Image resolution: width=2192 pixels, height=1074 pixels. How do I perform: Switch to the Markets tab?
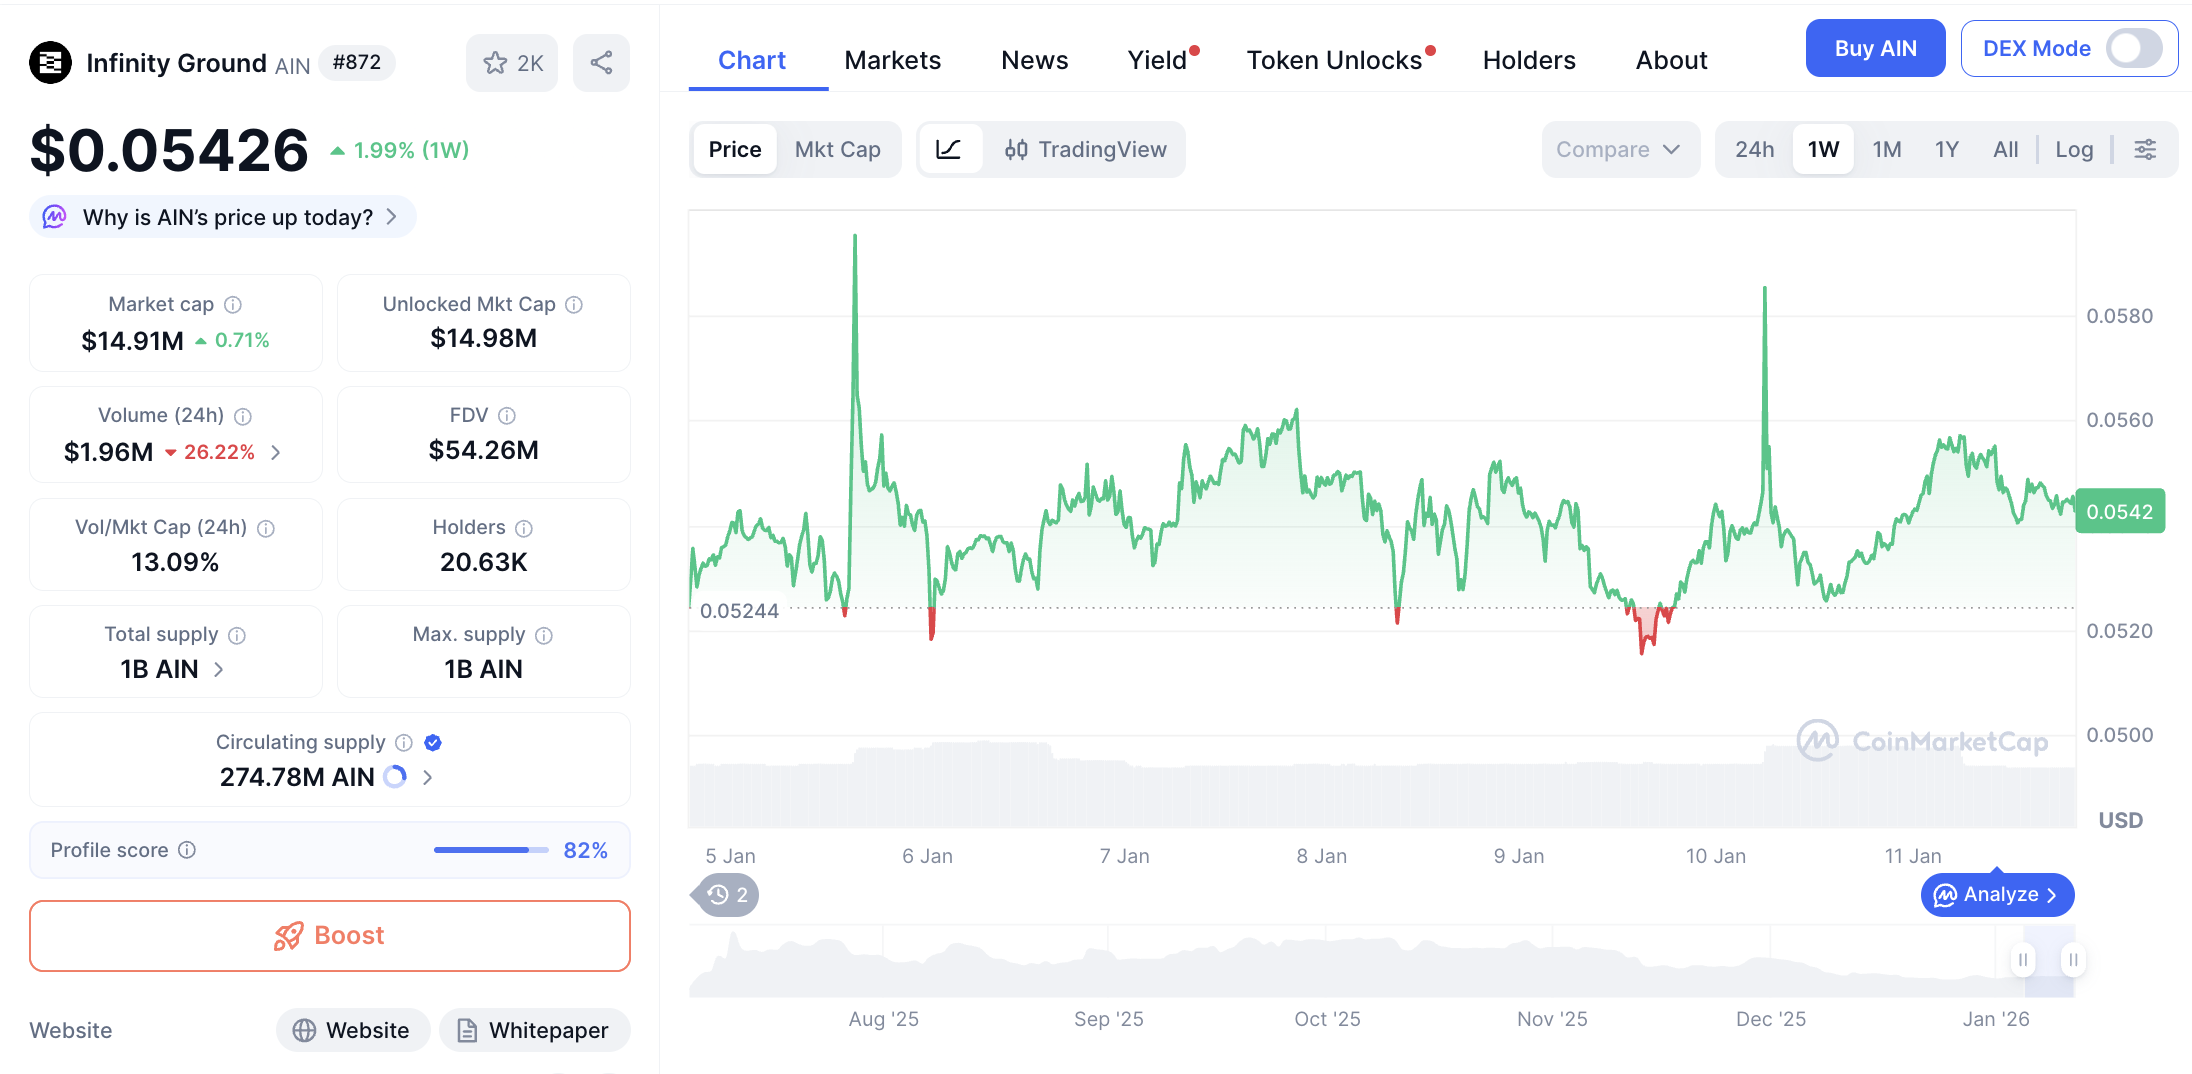click(892, 60)
